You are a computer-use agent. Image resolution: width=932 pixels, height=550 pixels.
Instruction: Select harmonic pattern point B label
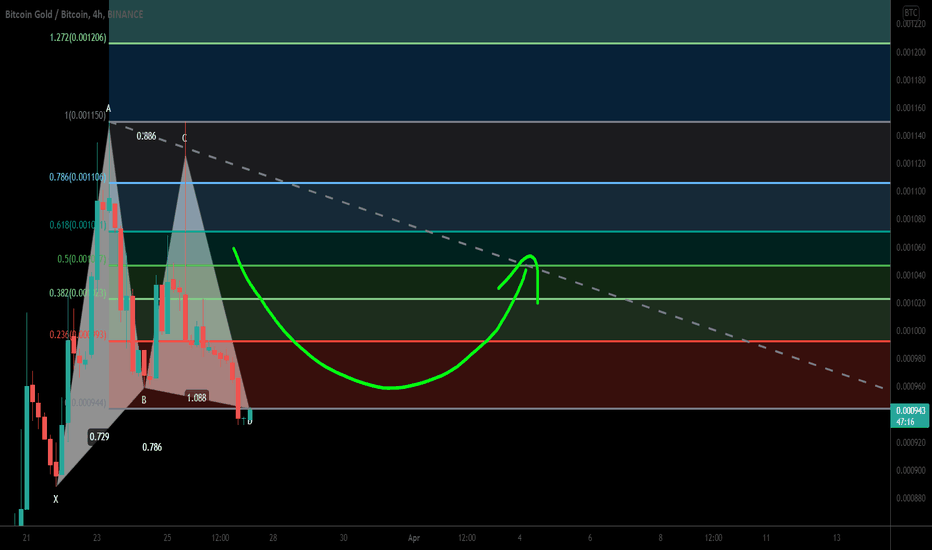point(144,400)
